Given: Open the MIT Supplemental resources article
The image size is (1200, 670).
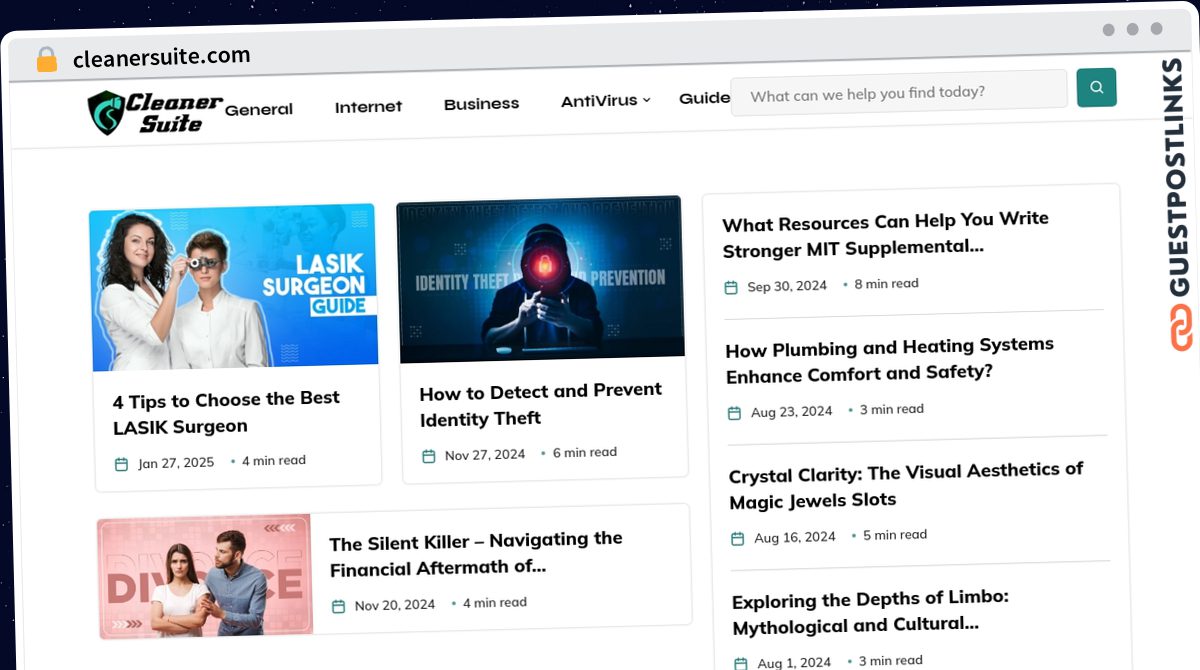Looking at the screenshot, I should click(x=886, y=234).
